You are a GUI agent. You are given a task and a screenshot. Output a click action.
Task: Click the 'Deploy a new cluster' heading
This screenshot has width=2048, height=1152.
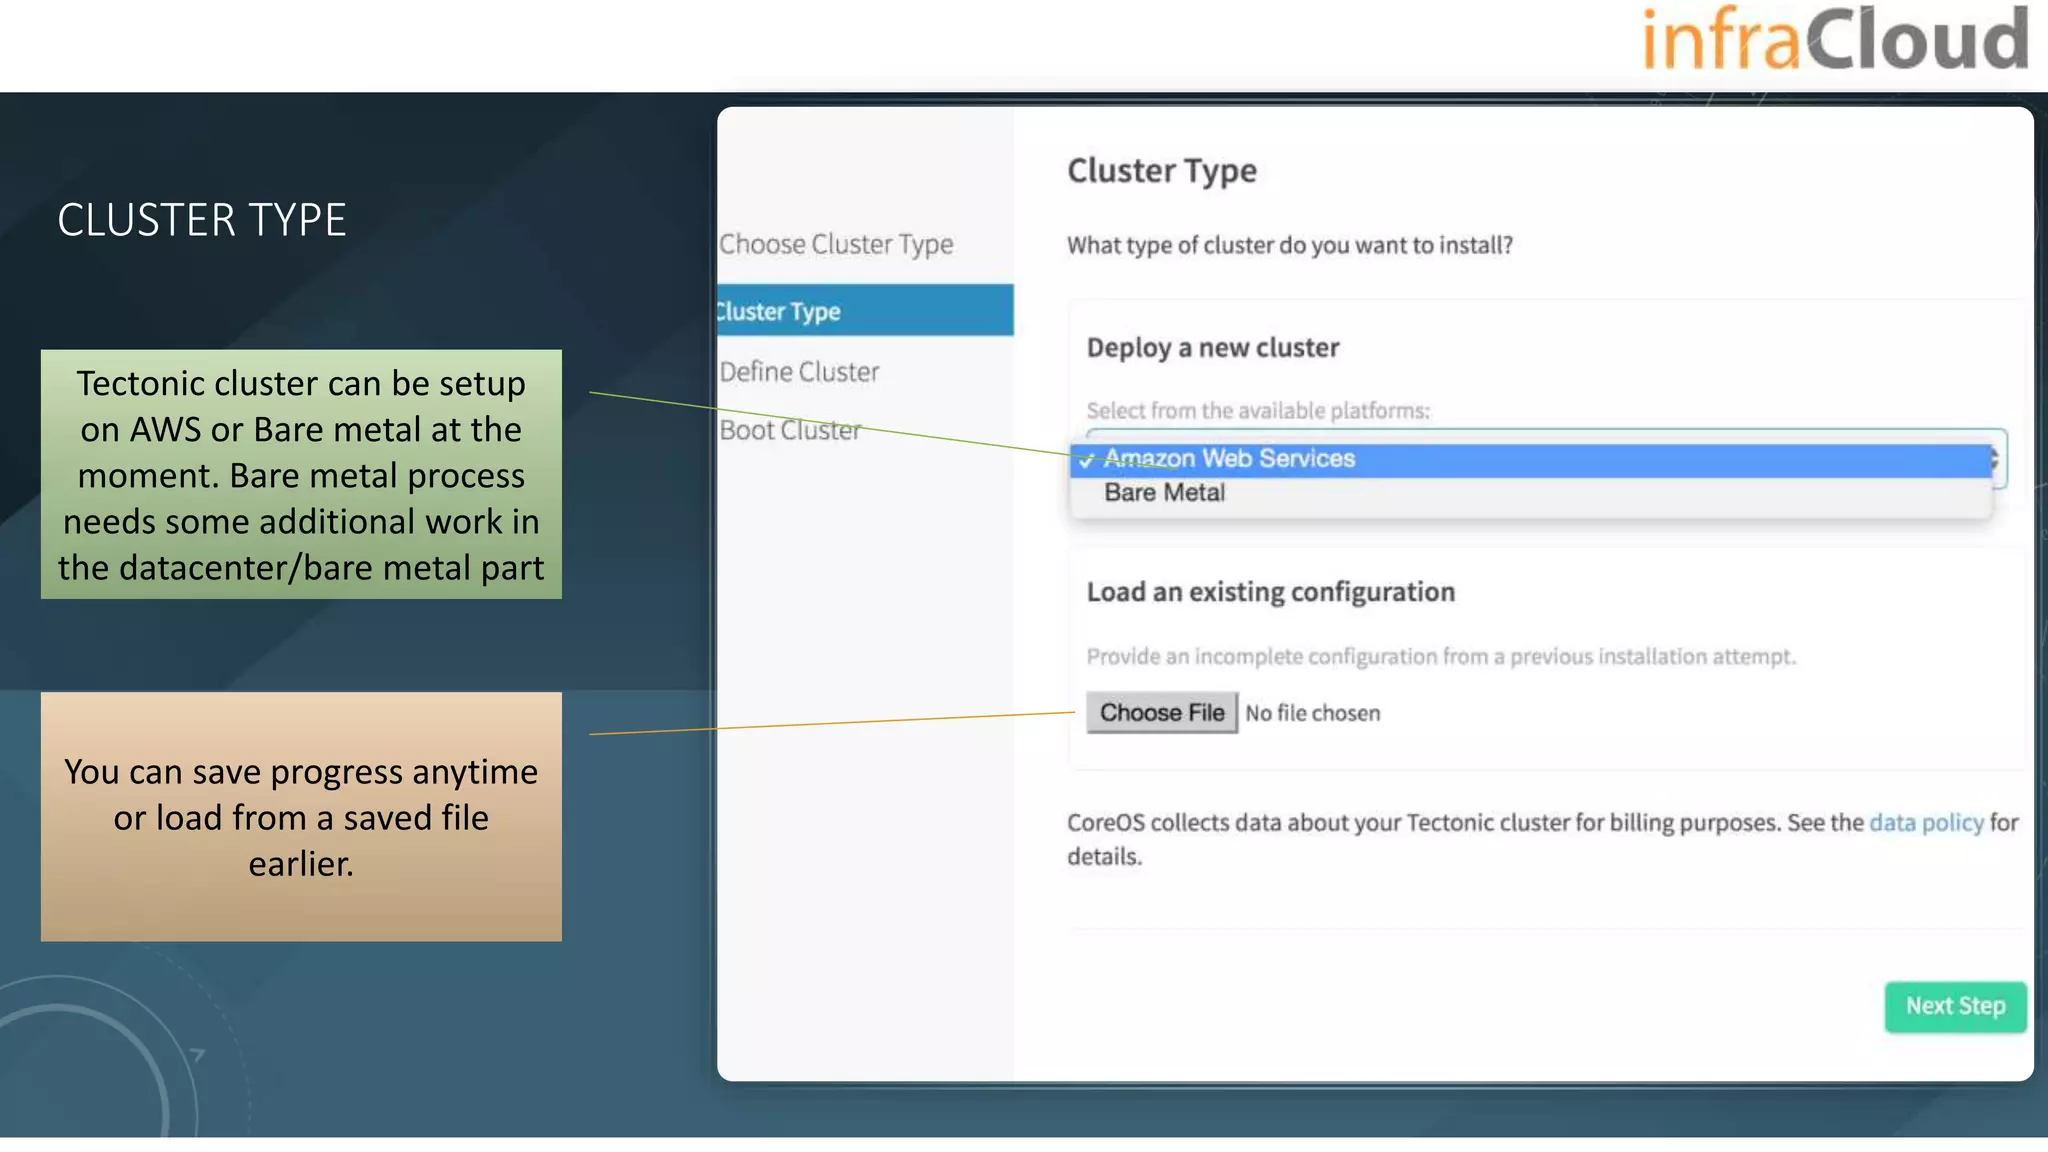click(1212, 348)
